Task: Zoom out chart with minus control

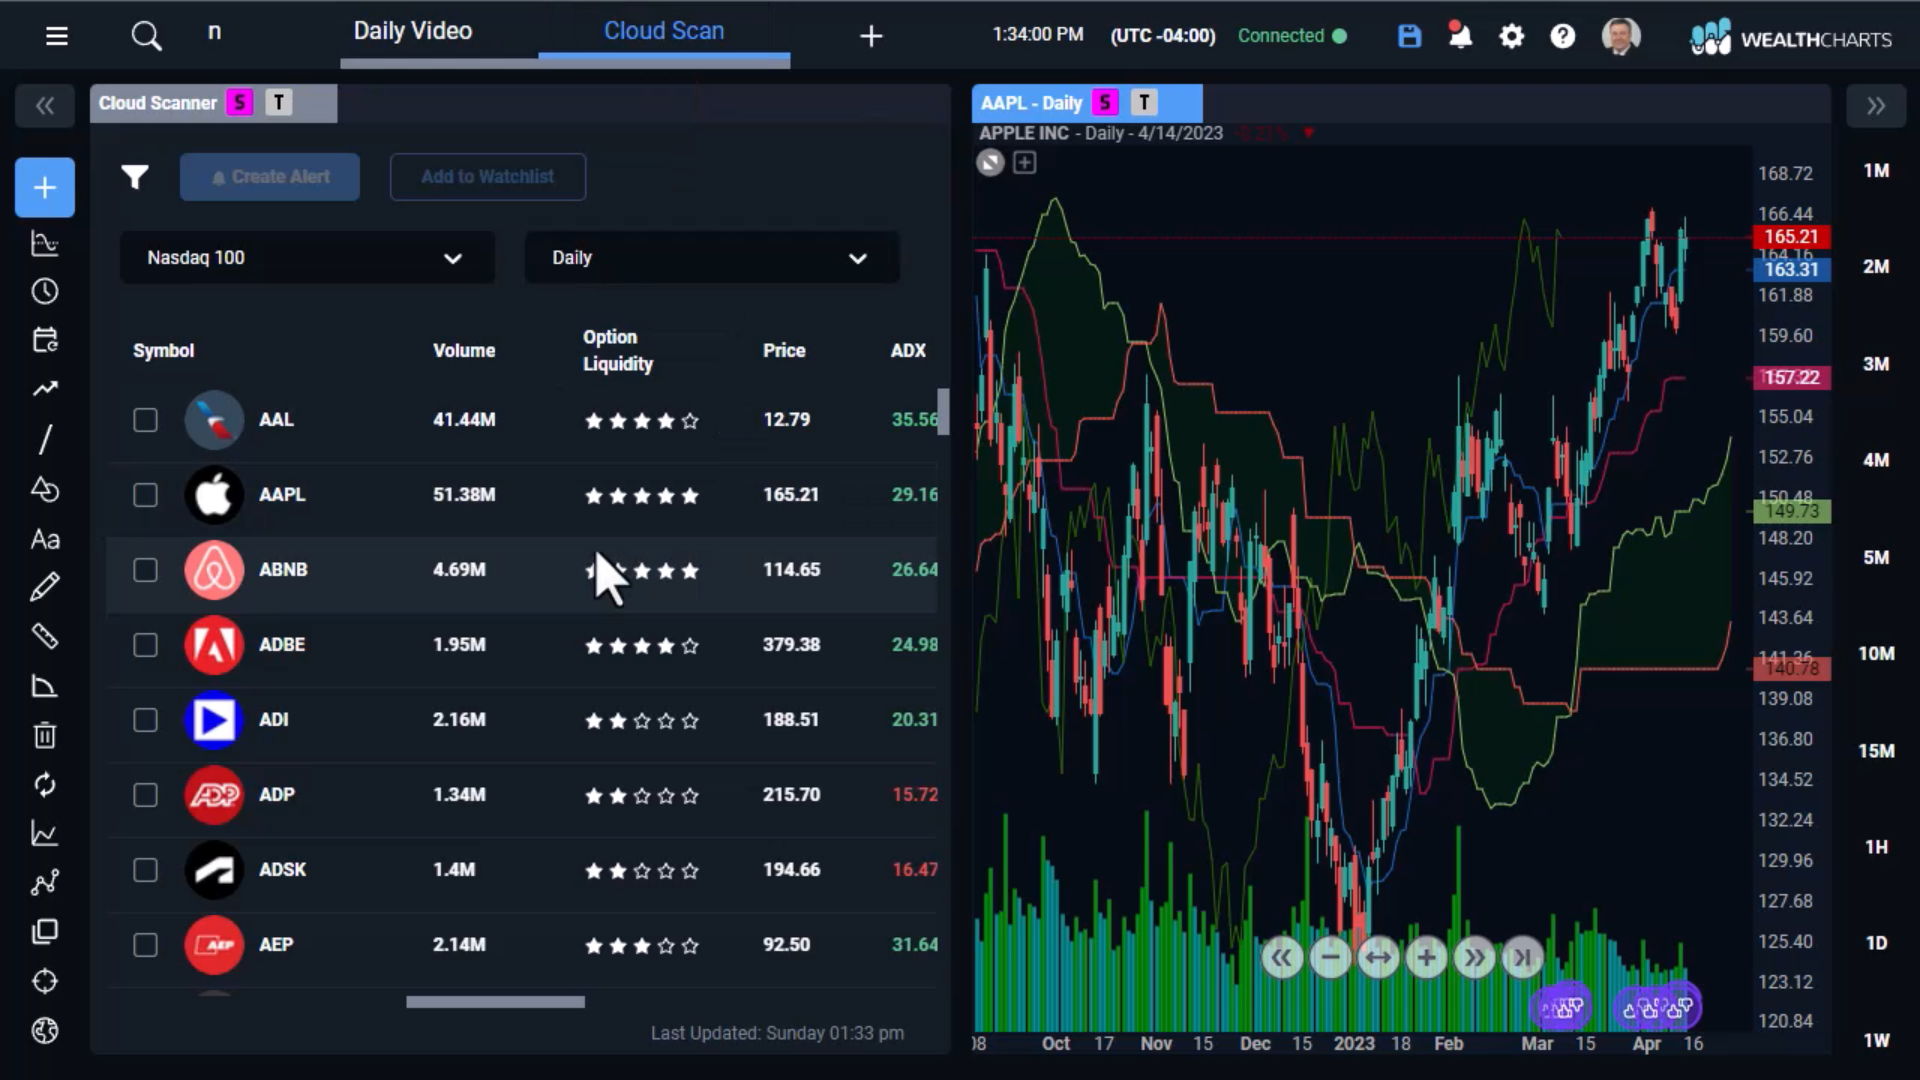Action: 1330,958
